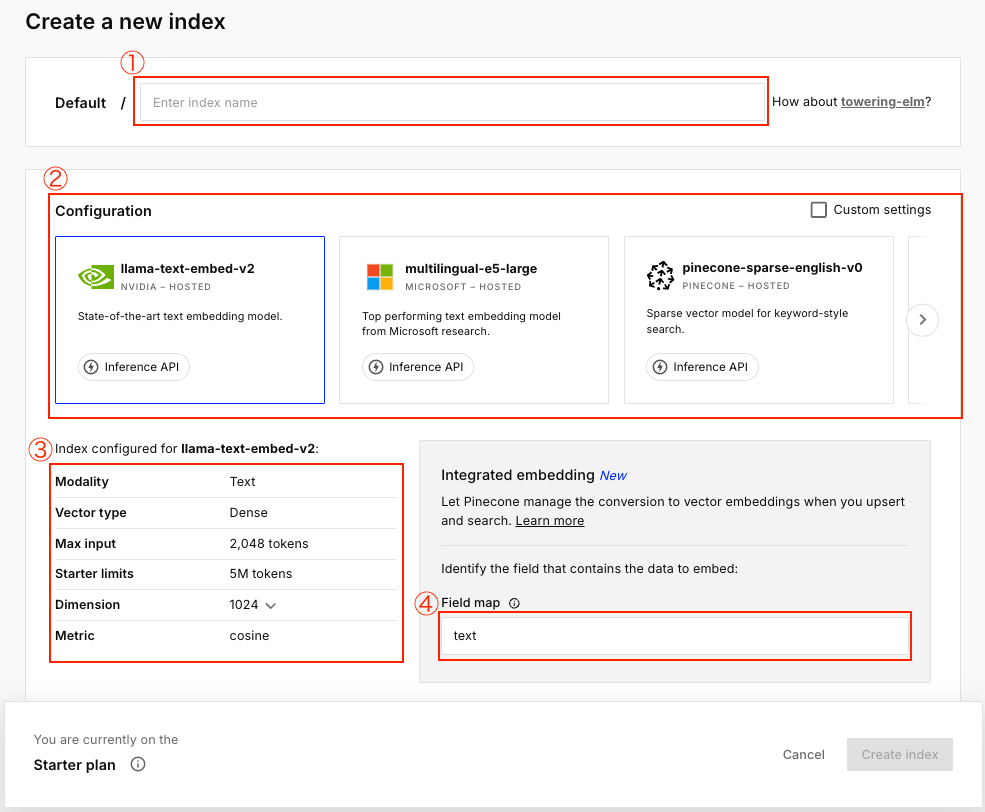
Task: Open the Dimension 1024 dropdown
Action: pos(252,605)
